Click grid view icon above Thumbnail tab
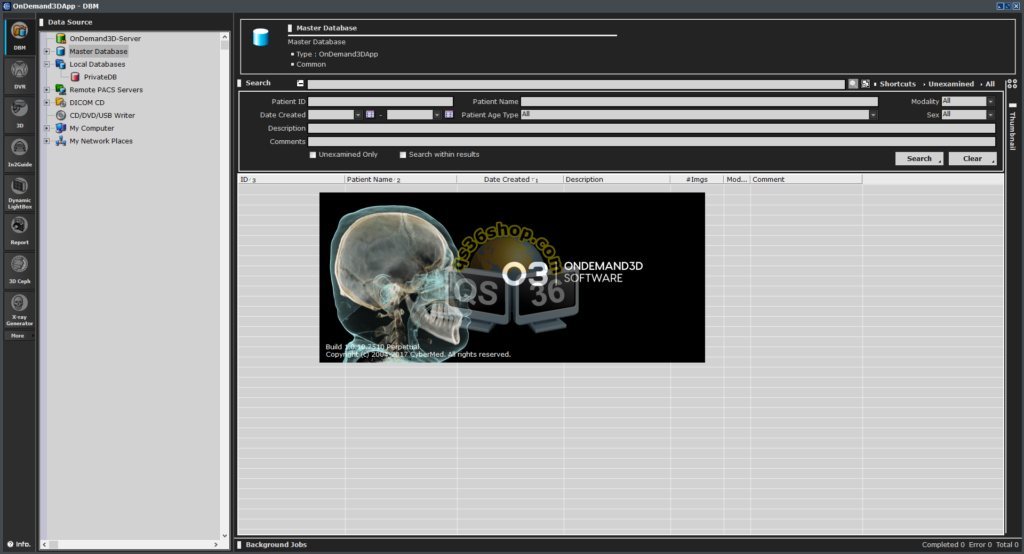This screenshot has width=1024, height=554. 1012,84
